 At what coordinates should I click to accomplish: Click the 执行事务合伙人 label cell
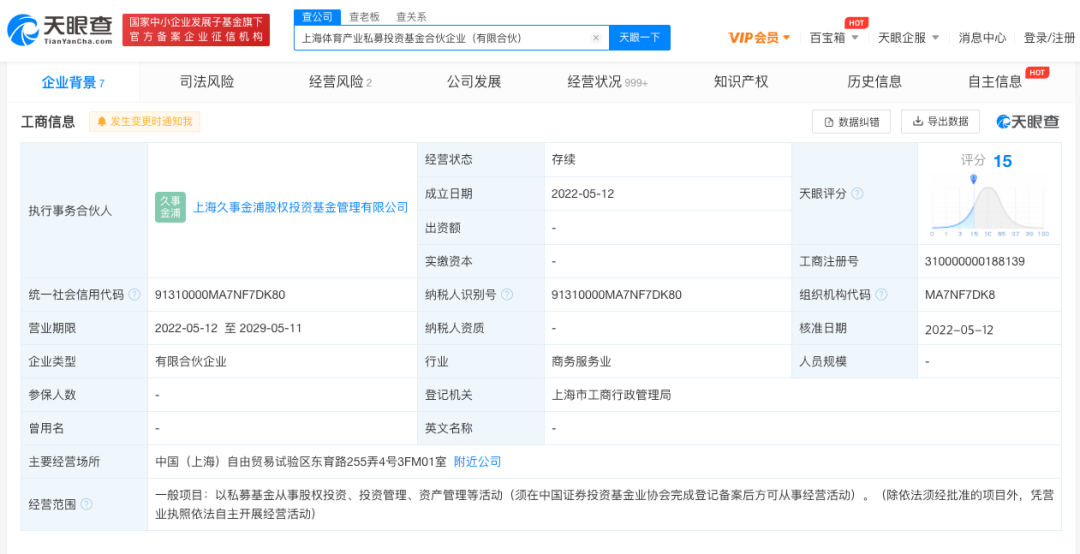pyautogui.click(x=85, y=210)
